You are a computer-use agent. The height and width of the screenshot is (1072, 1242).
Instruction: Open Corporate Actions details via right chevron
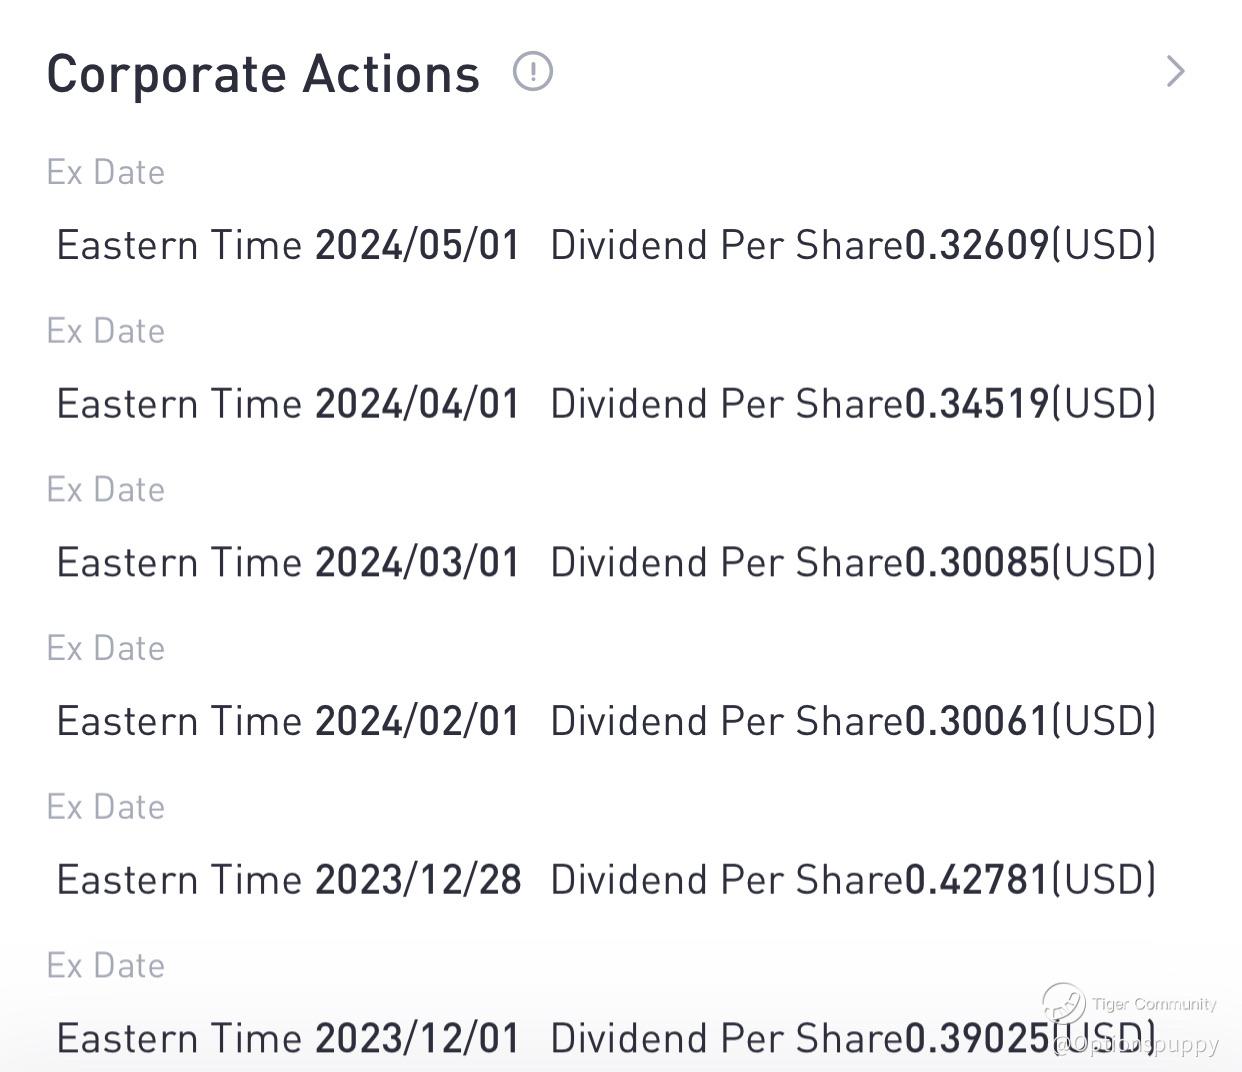click(x=1176, y=72)
